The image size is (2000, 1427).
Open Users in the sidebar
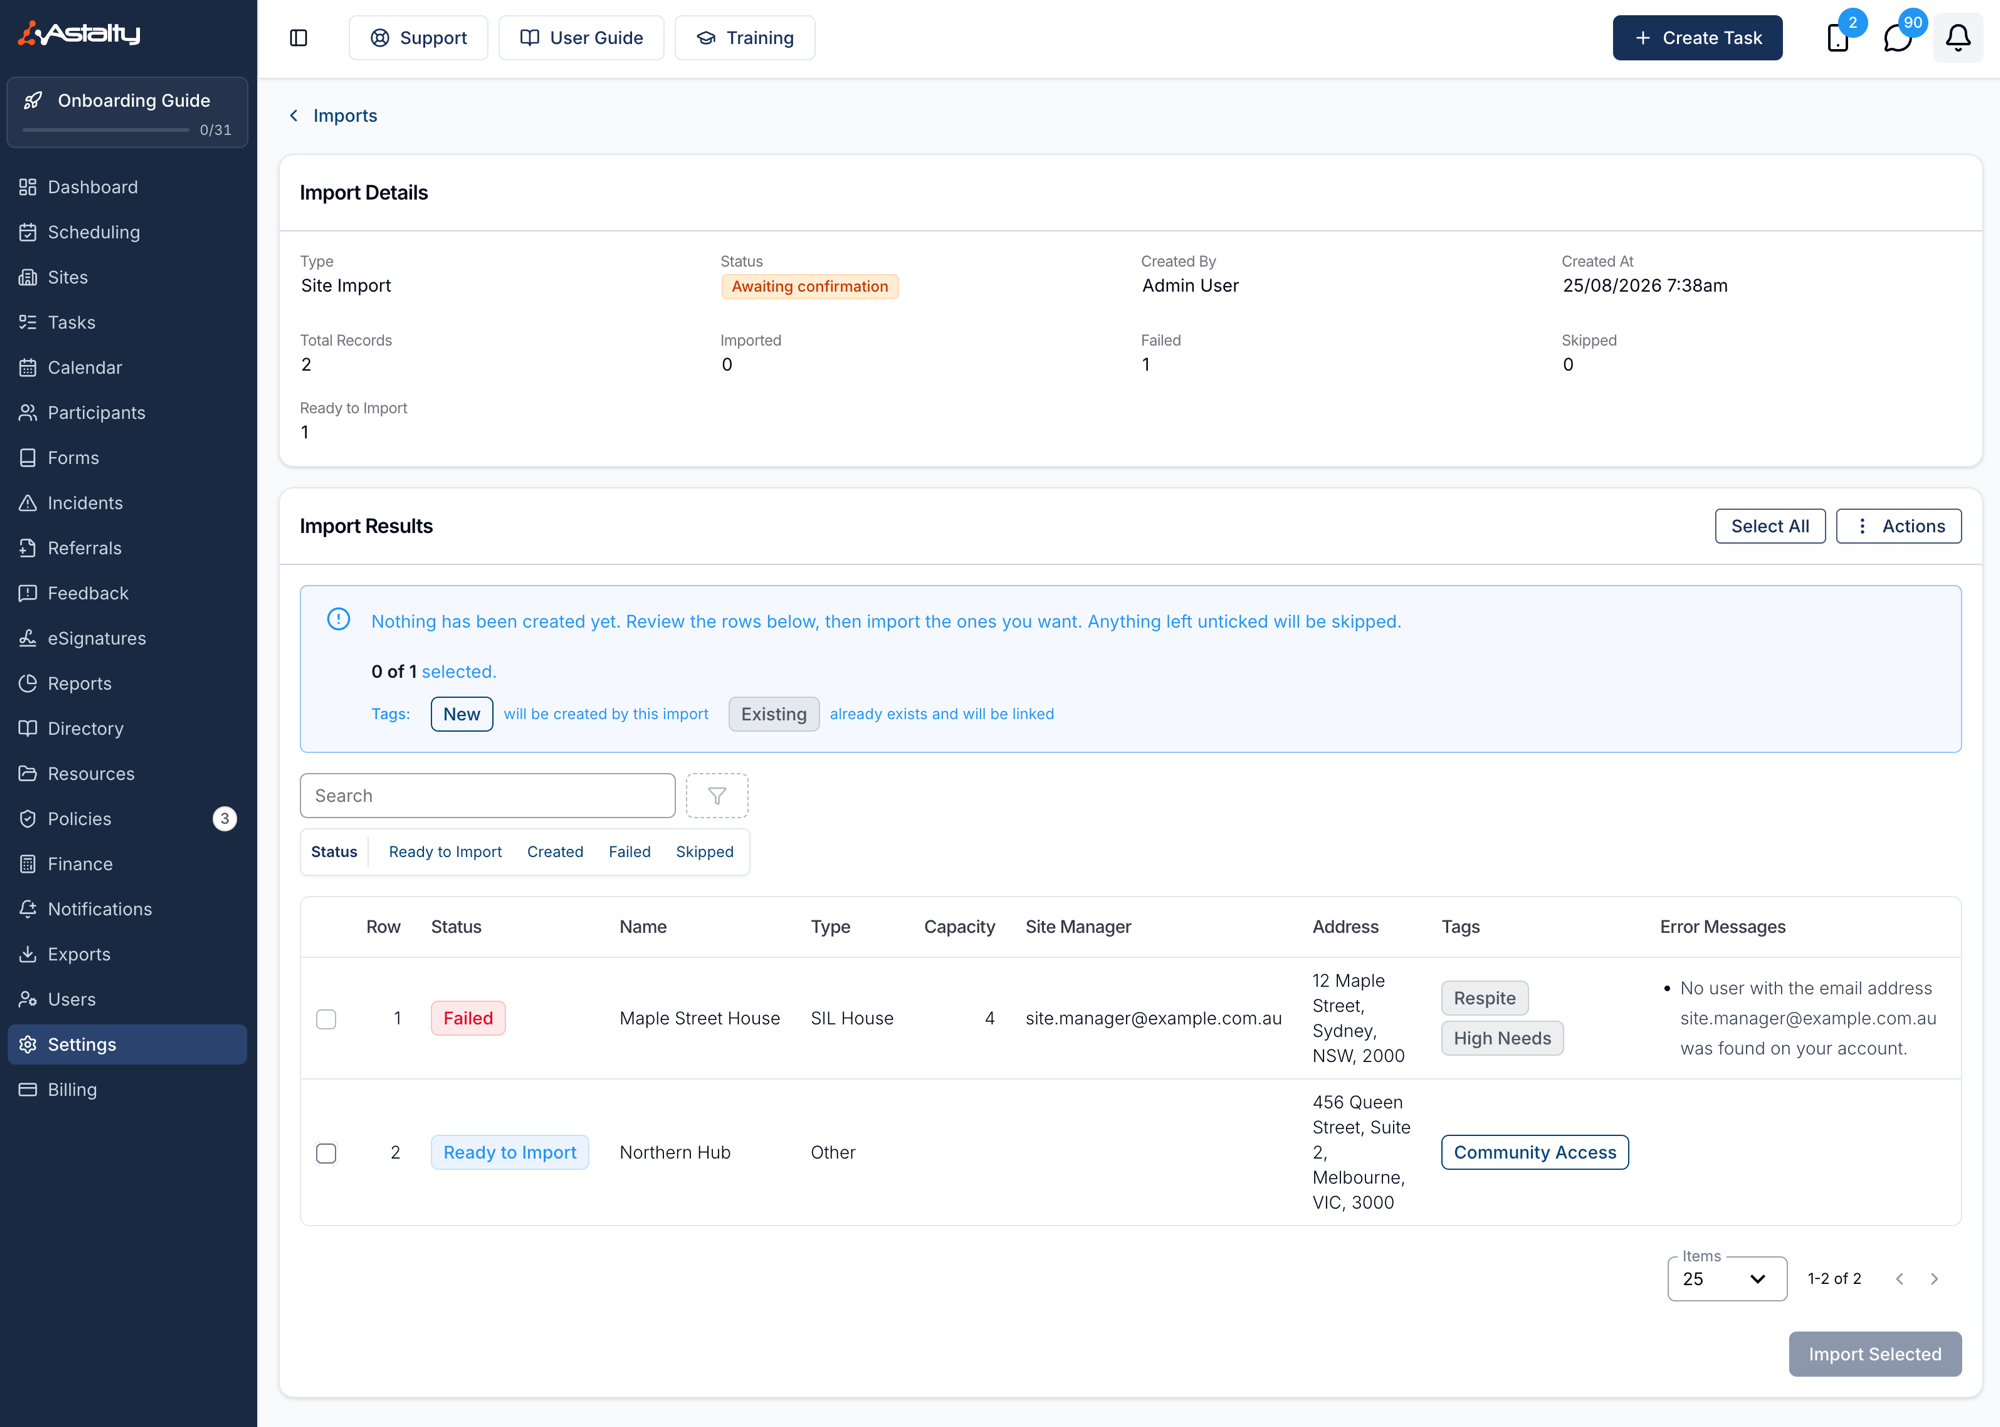(127, 999)
